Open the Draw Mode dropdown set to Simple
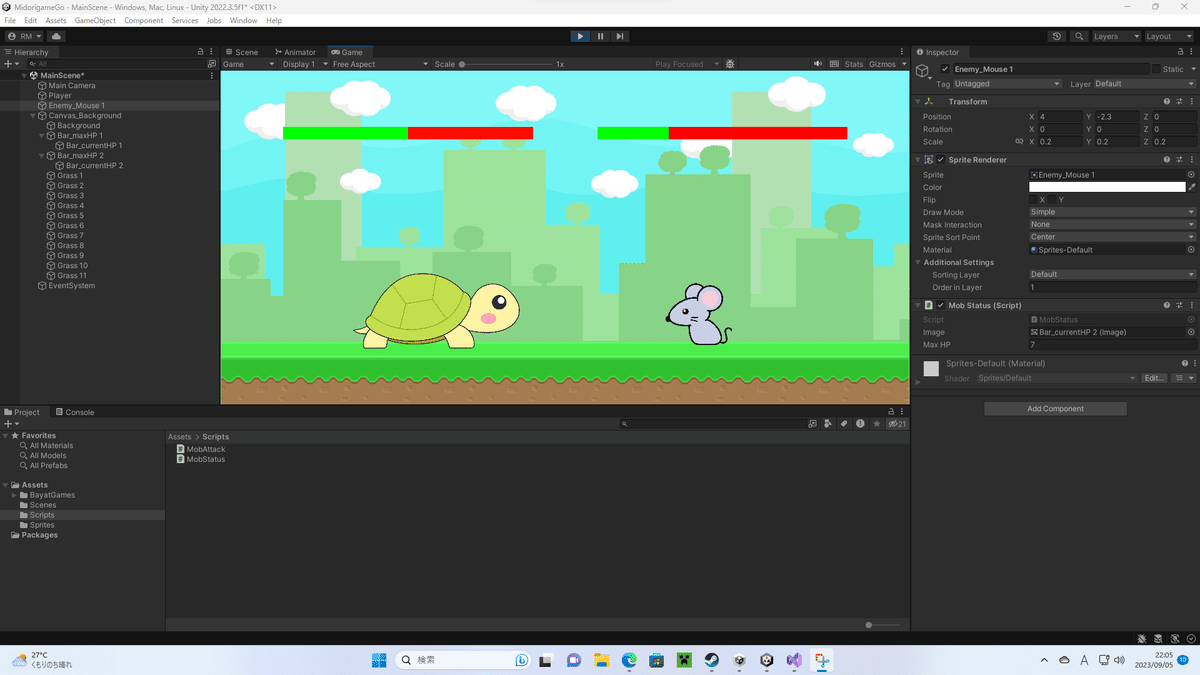Image resolution: width=1200 pixels, height=675 pixels. point(1110,212)
